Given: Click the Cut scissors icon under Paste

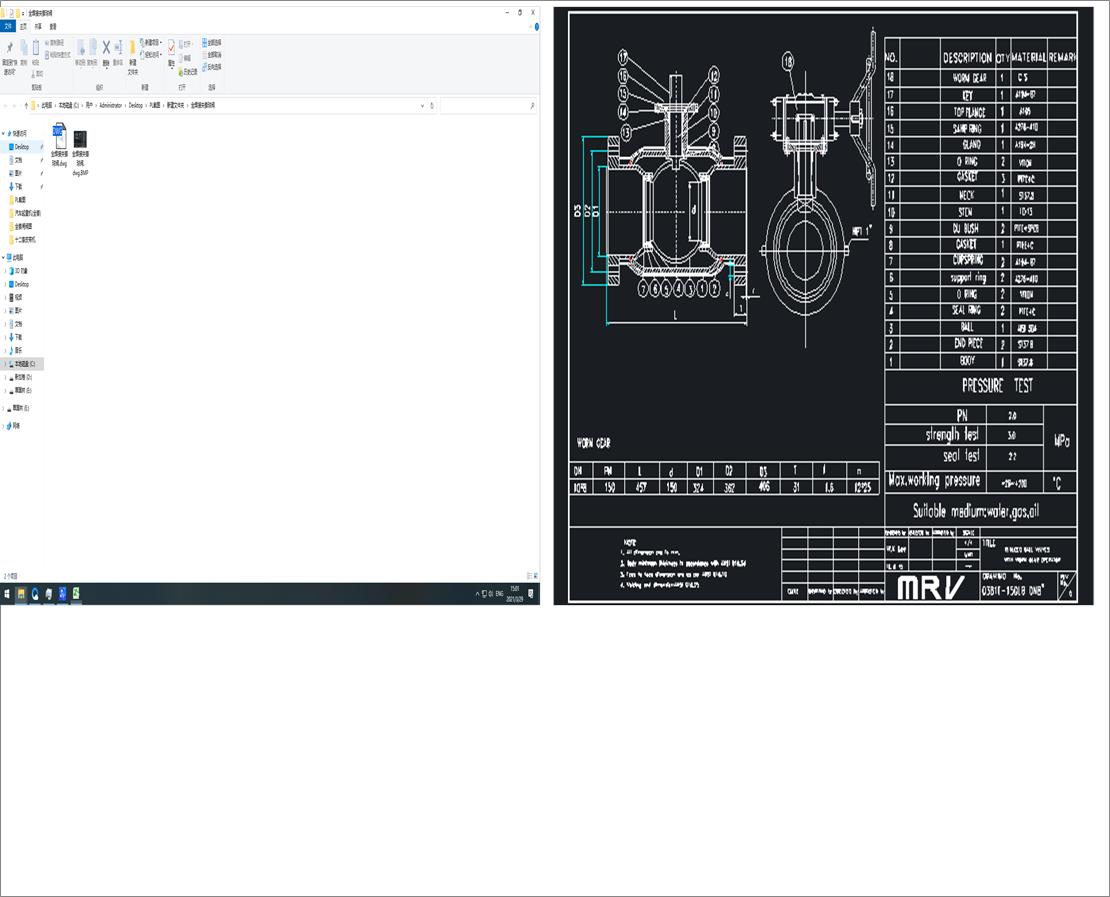Looking at the screenshot, I should click(x=36, y=74).
